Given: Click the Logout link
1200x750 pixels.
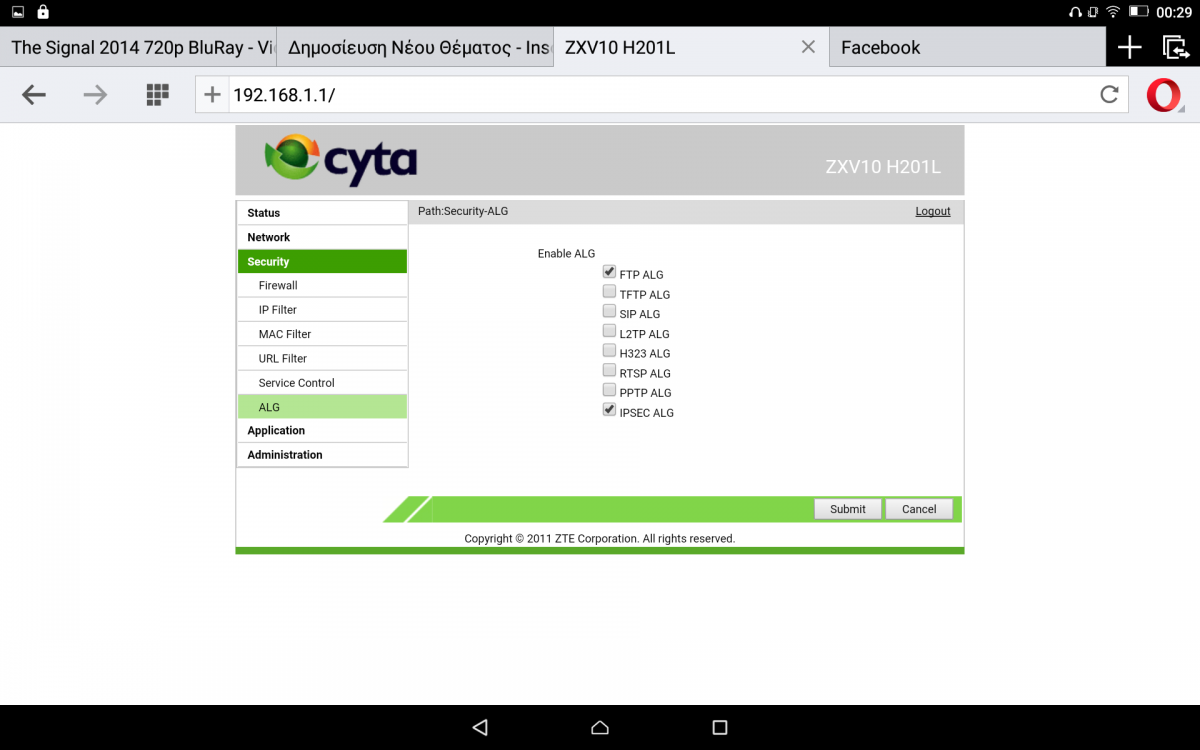Looking at the screenshot, I should [933, 211].
